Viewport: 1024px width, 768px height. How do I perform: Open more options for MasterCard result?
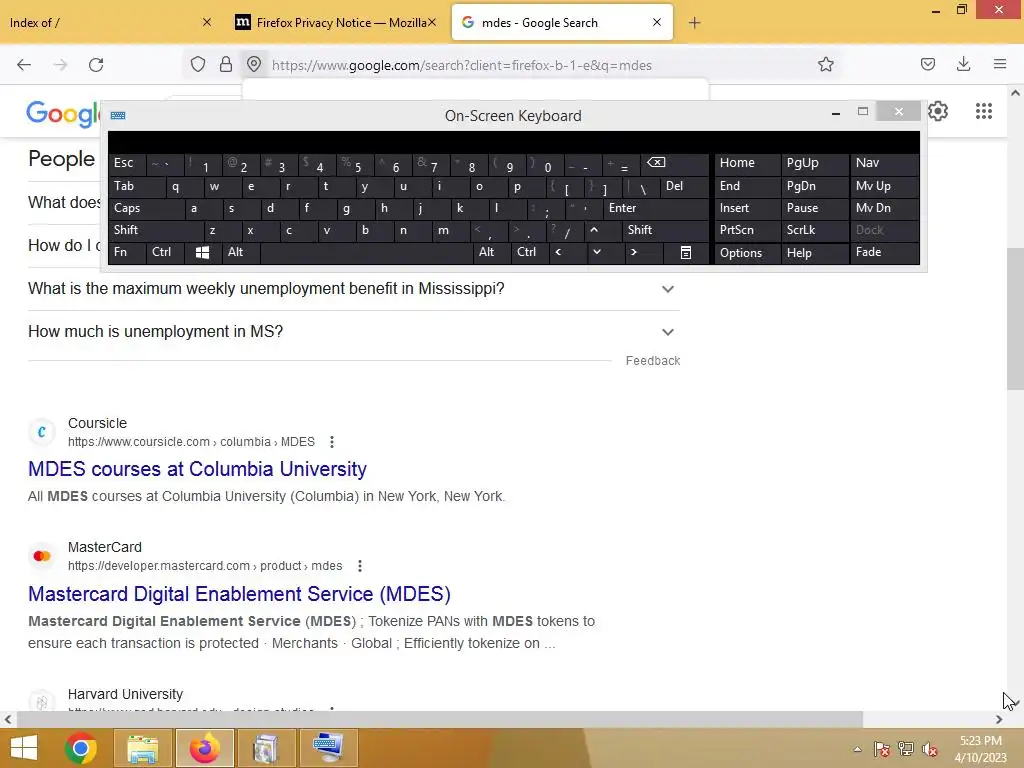[359, 566]
